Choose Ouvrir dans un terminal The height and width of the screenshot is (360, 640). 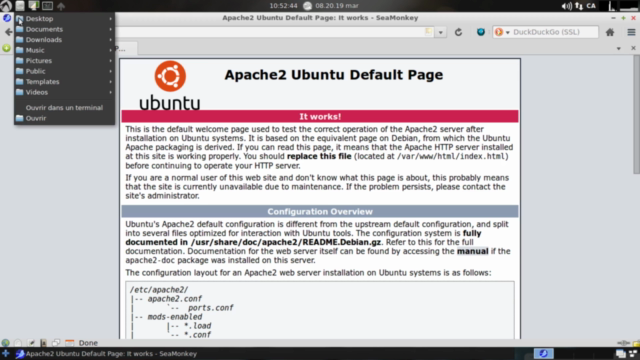coord(64,108)
